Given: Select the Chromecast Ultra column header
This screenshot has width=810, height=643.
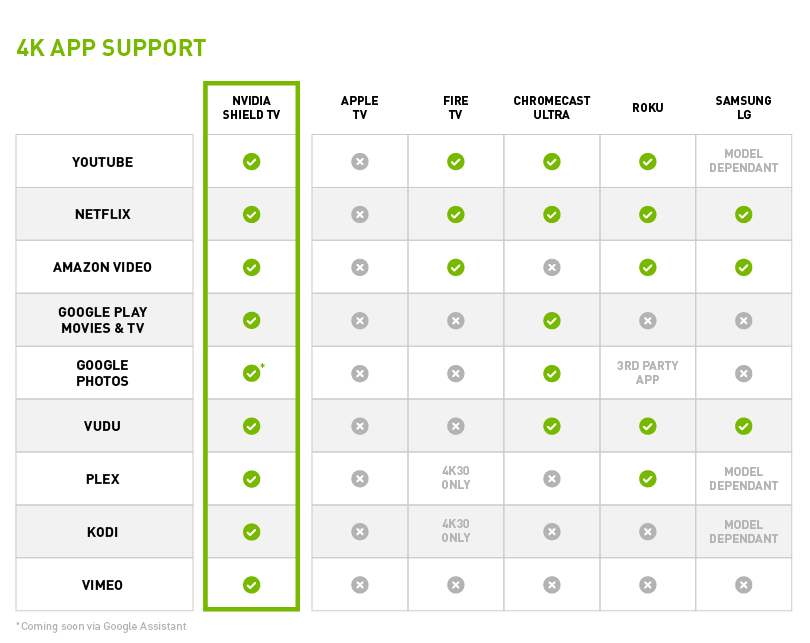Looking at the screenshot, I should click(551, 108).
